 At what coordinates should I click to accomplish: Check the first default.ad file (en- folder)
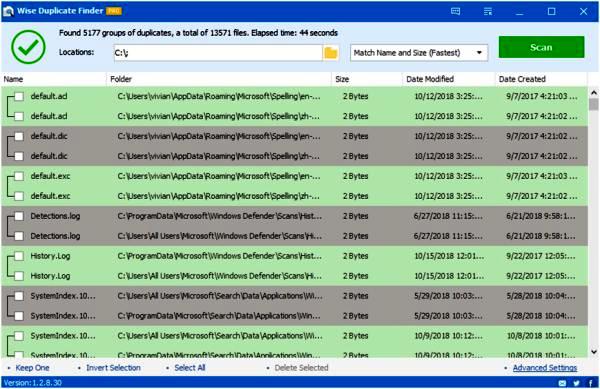tap(19, 96)
